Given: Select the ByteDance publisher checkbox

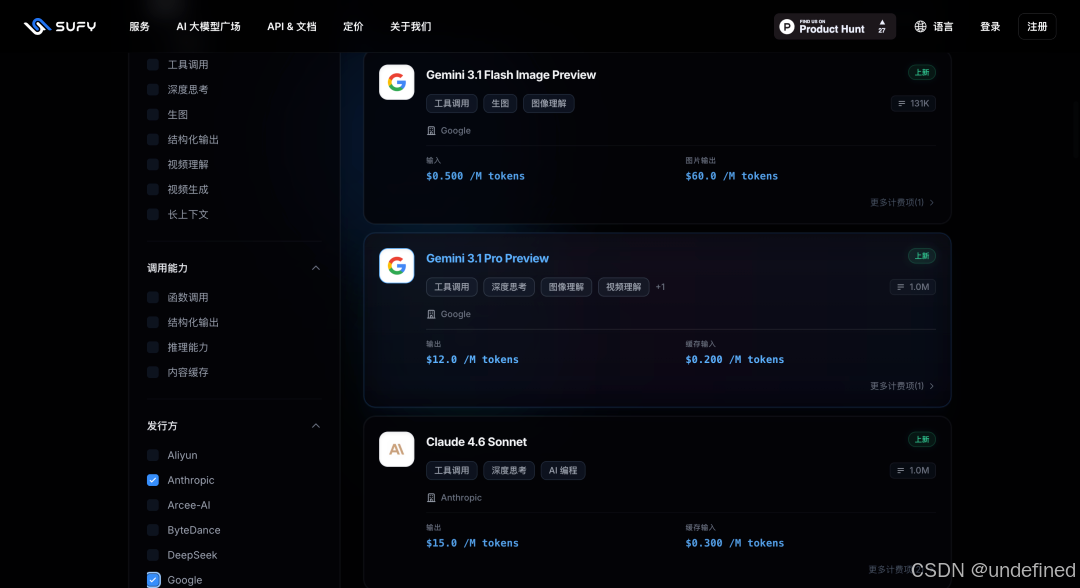Looking at the screenshot, I should [x=153, y=530].
